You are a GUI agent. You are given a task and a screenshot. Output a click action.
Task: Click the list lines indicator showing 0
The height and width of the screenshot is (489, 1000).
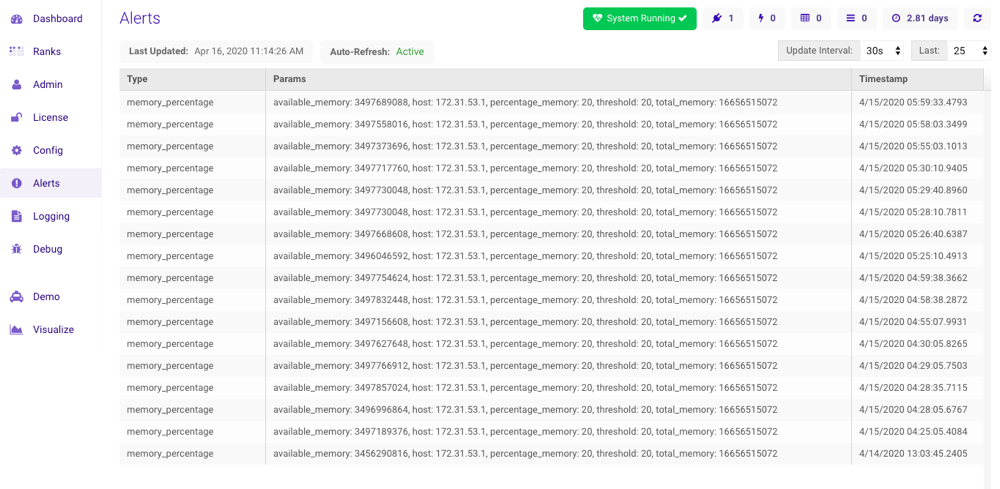coord(857,18)
